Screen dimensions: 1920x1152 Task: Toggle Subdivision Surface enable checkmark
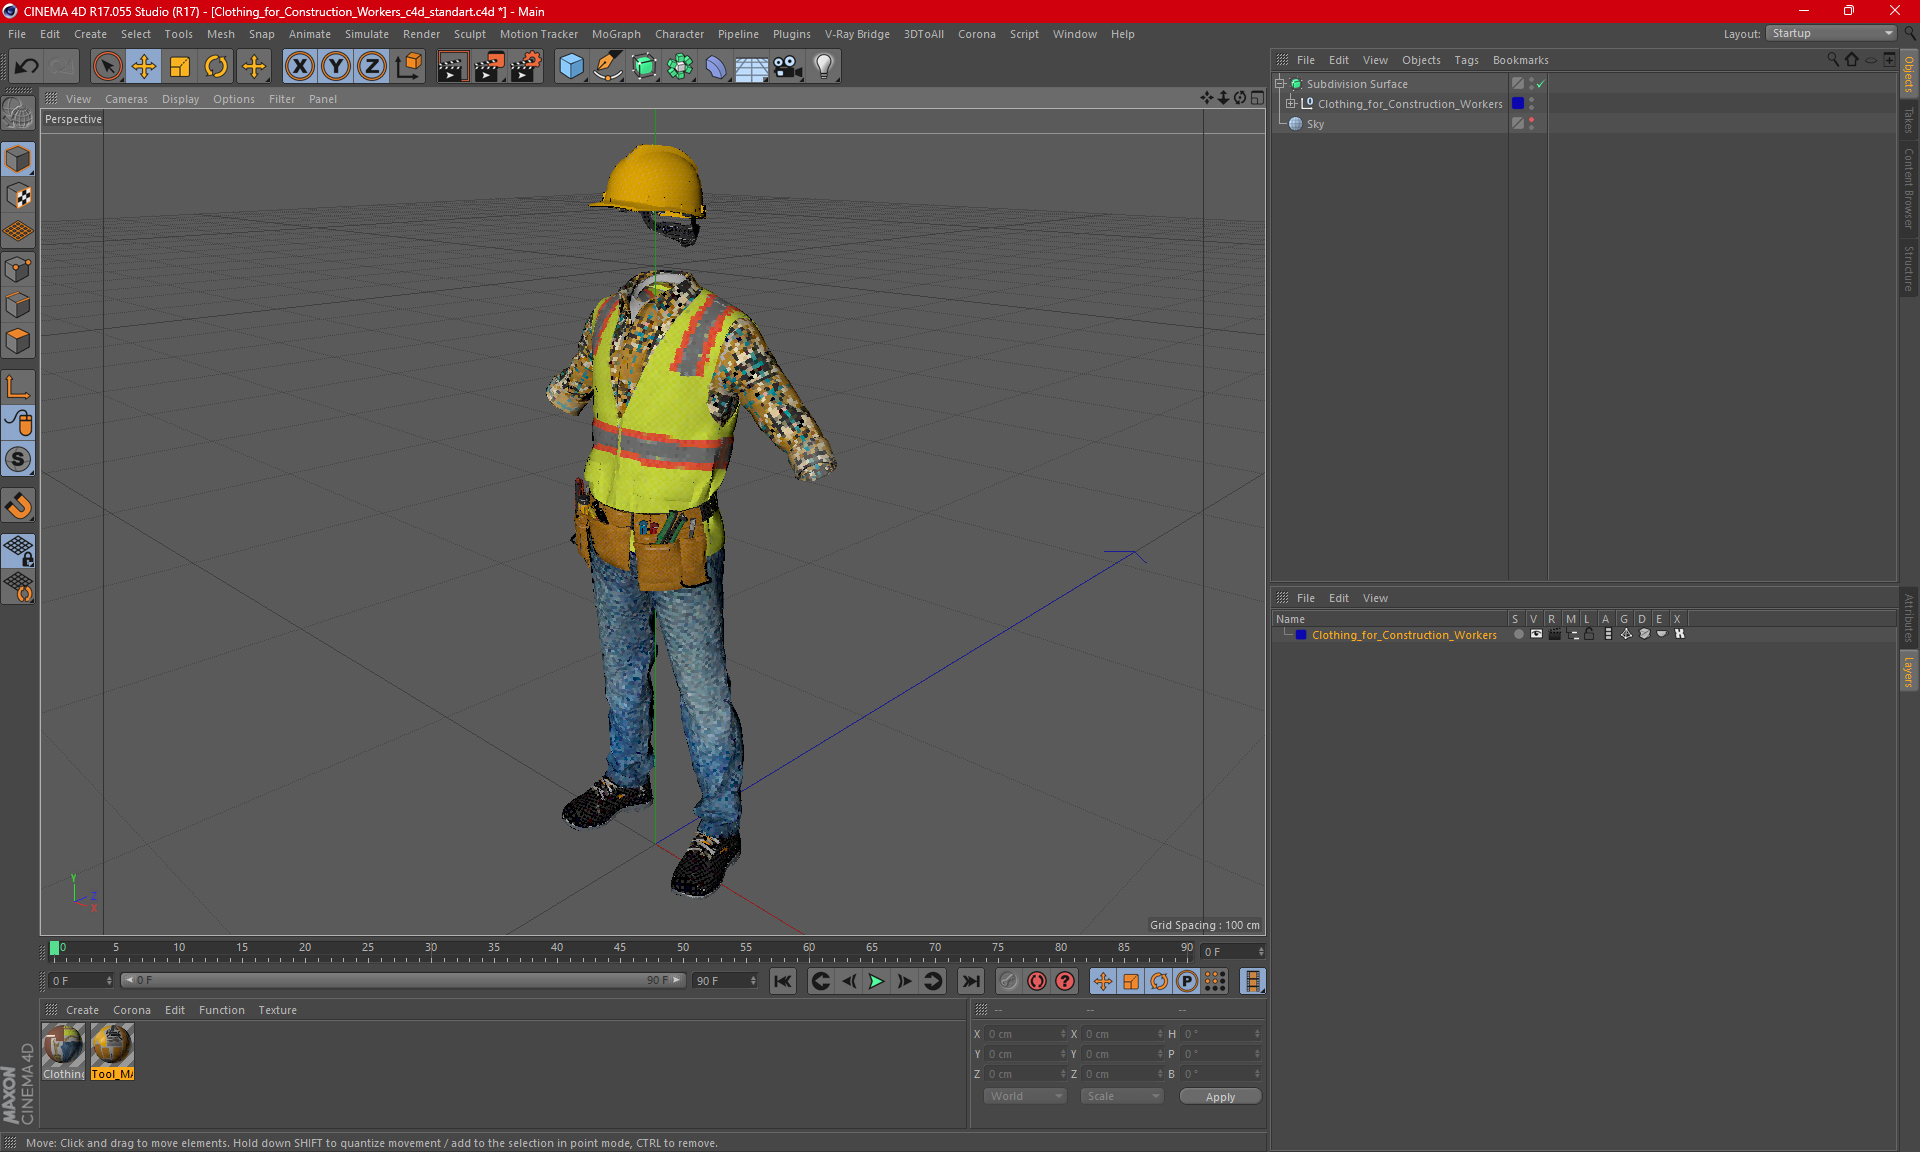tap(1541, 84)
